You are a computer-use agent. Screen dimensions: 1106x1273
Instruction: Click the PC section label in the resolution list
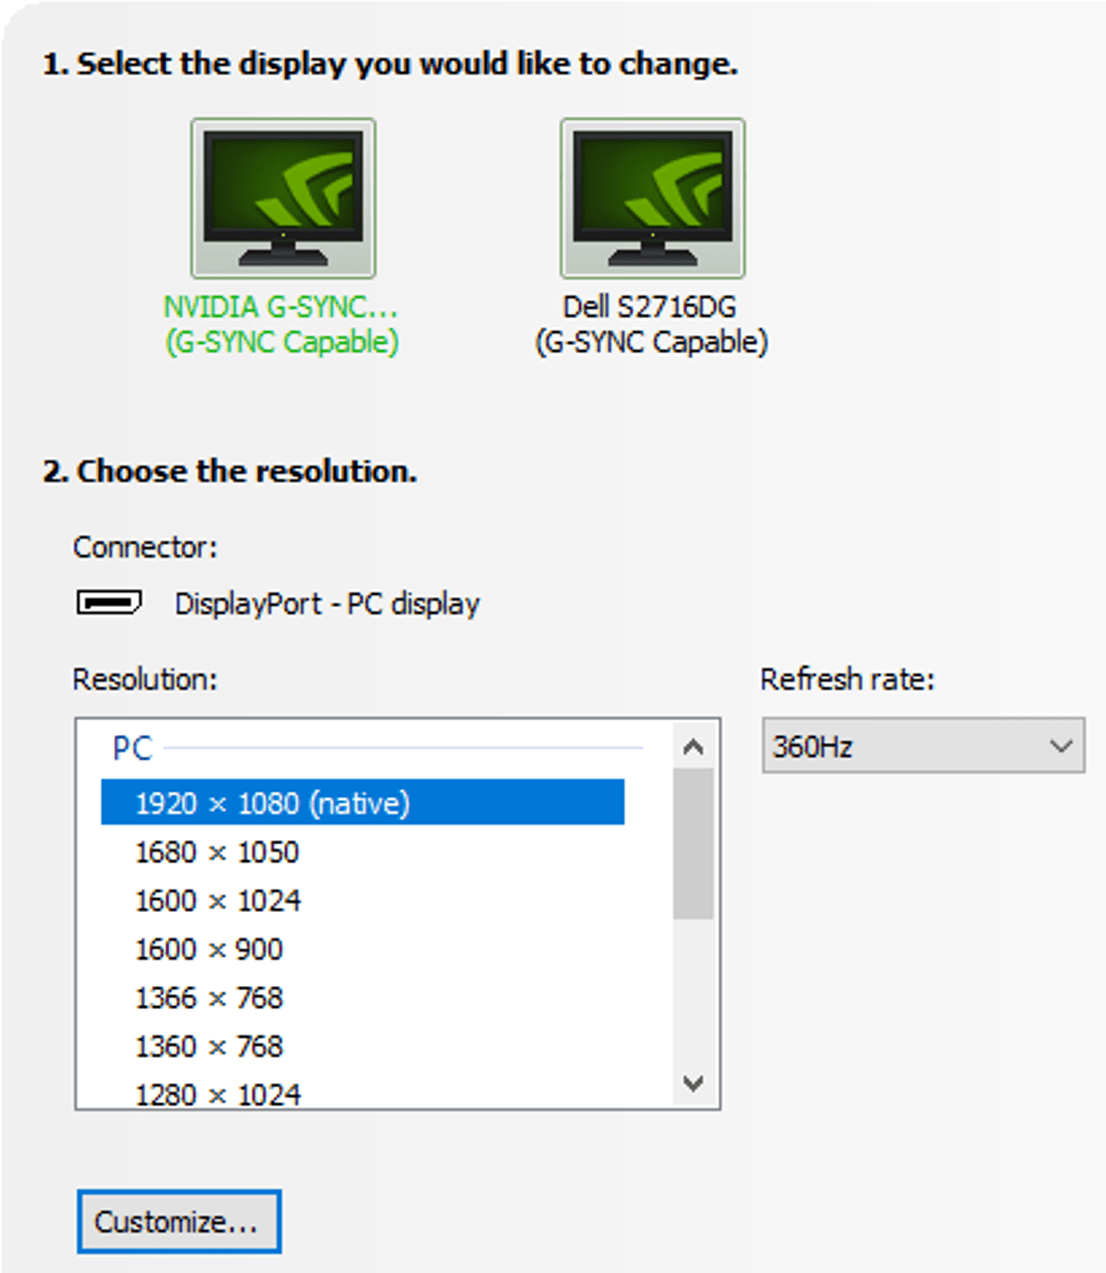coord(131,747)
